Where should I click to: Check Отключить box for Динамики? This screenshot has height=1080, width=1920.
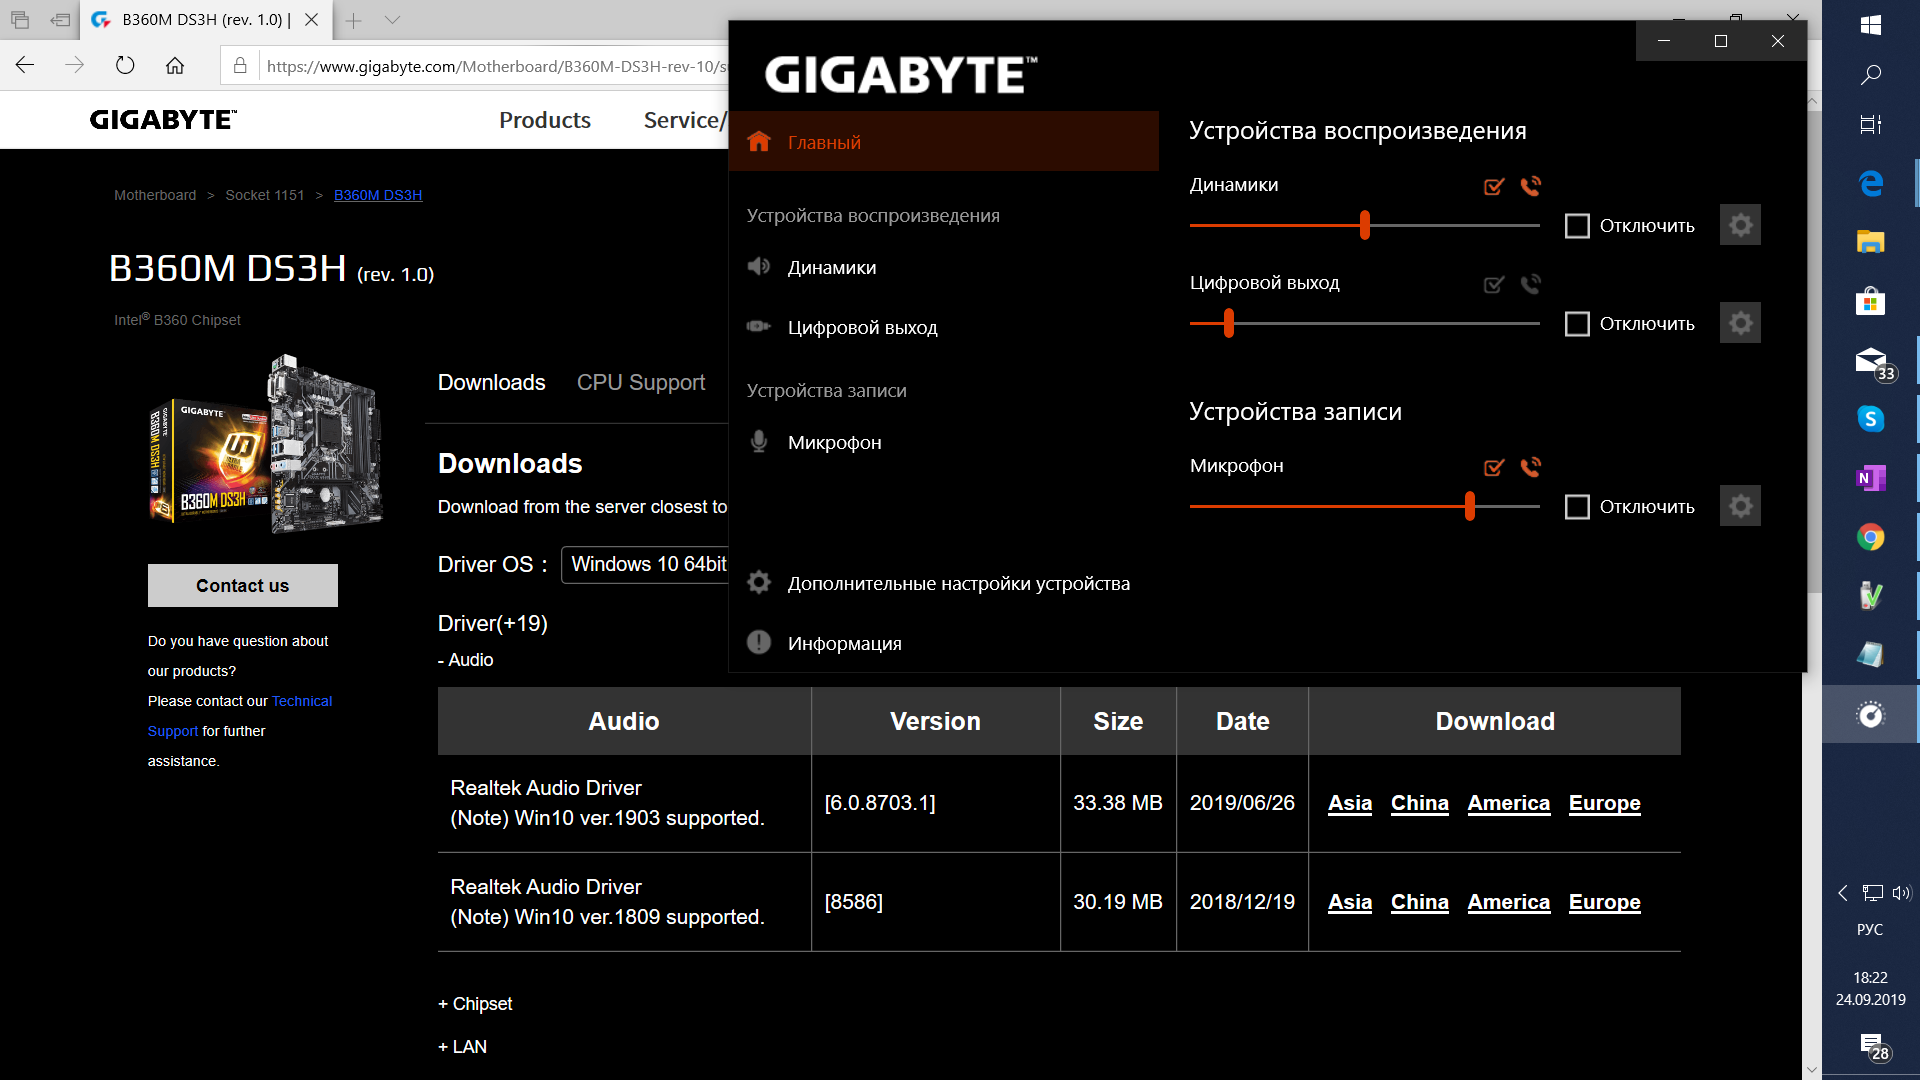coord(1577,226)
